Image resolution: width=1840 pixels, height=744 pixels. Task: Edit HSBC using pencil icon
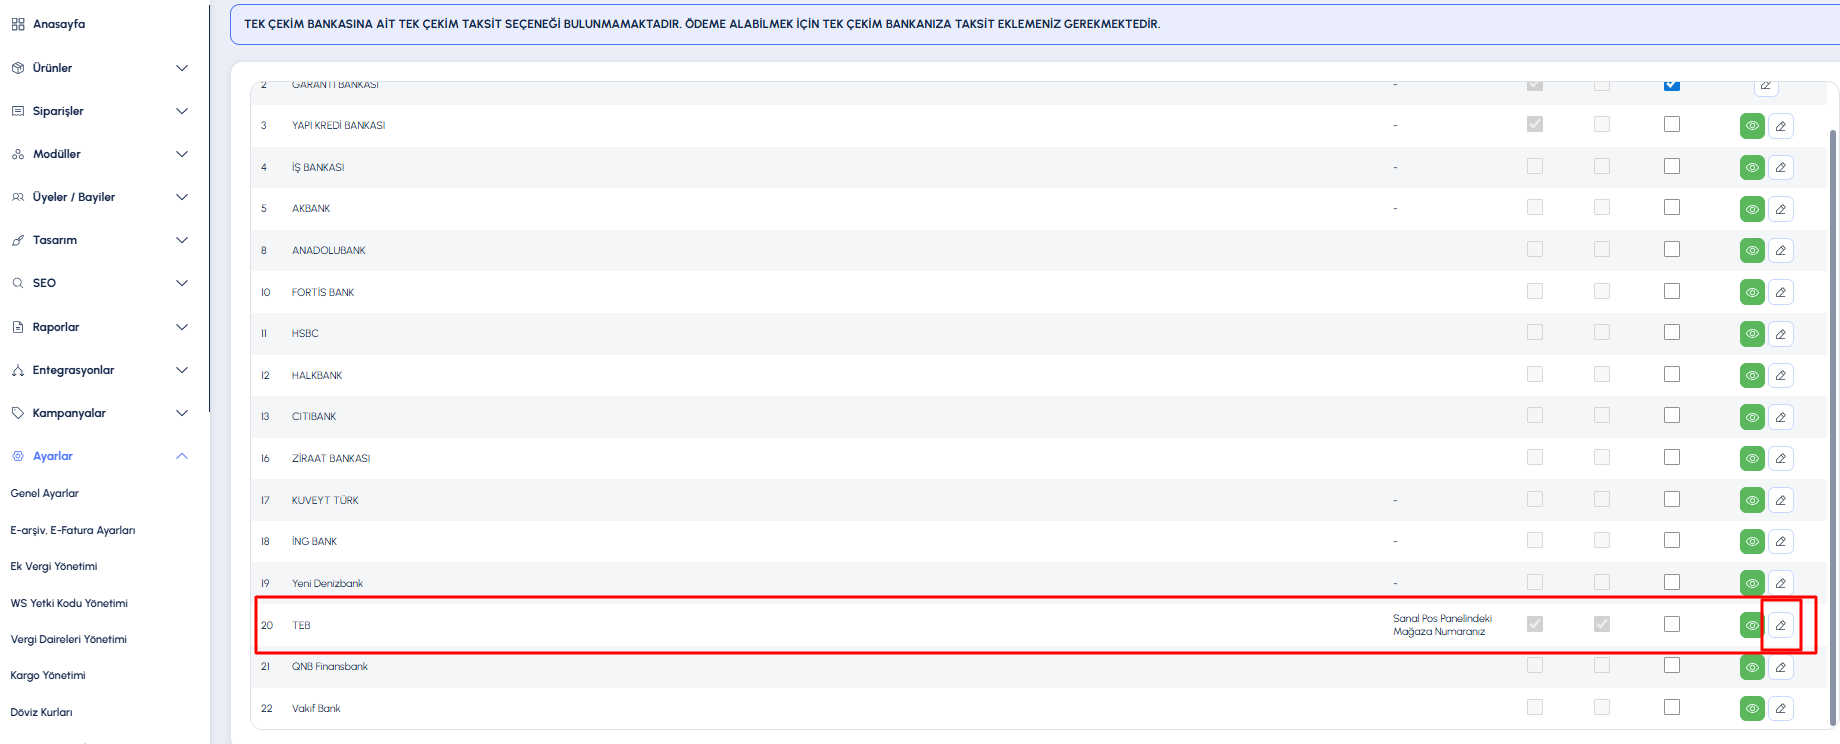click(1781, 334)
